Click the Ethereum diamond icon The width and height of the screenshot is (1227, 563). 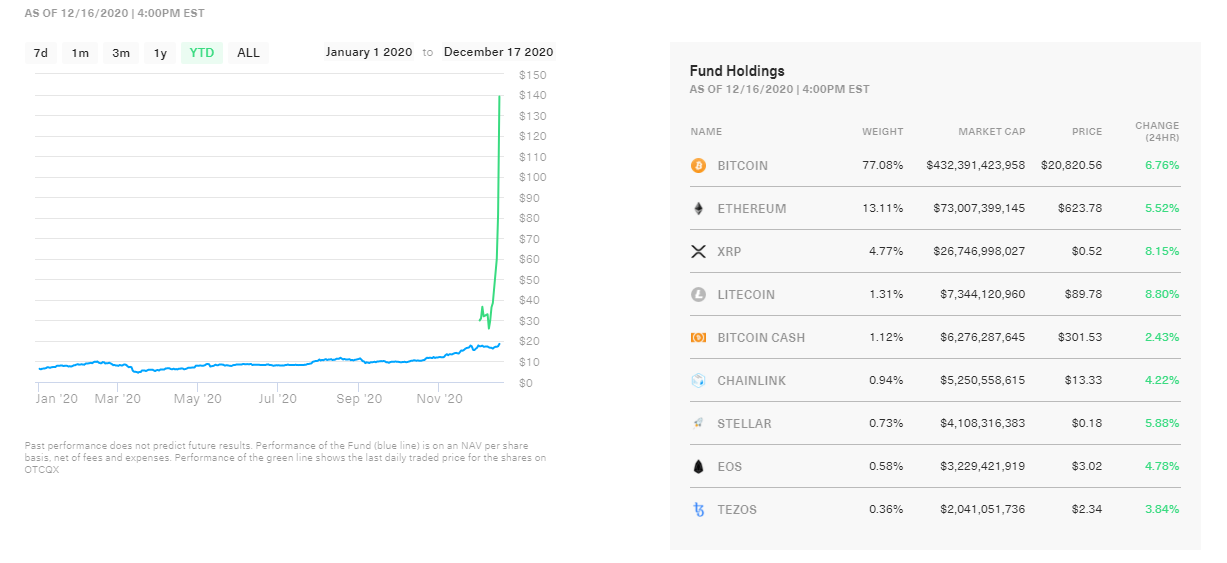pos(698,208)
